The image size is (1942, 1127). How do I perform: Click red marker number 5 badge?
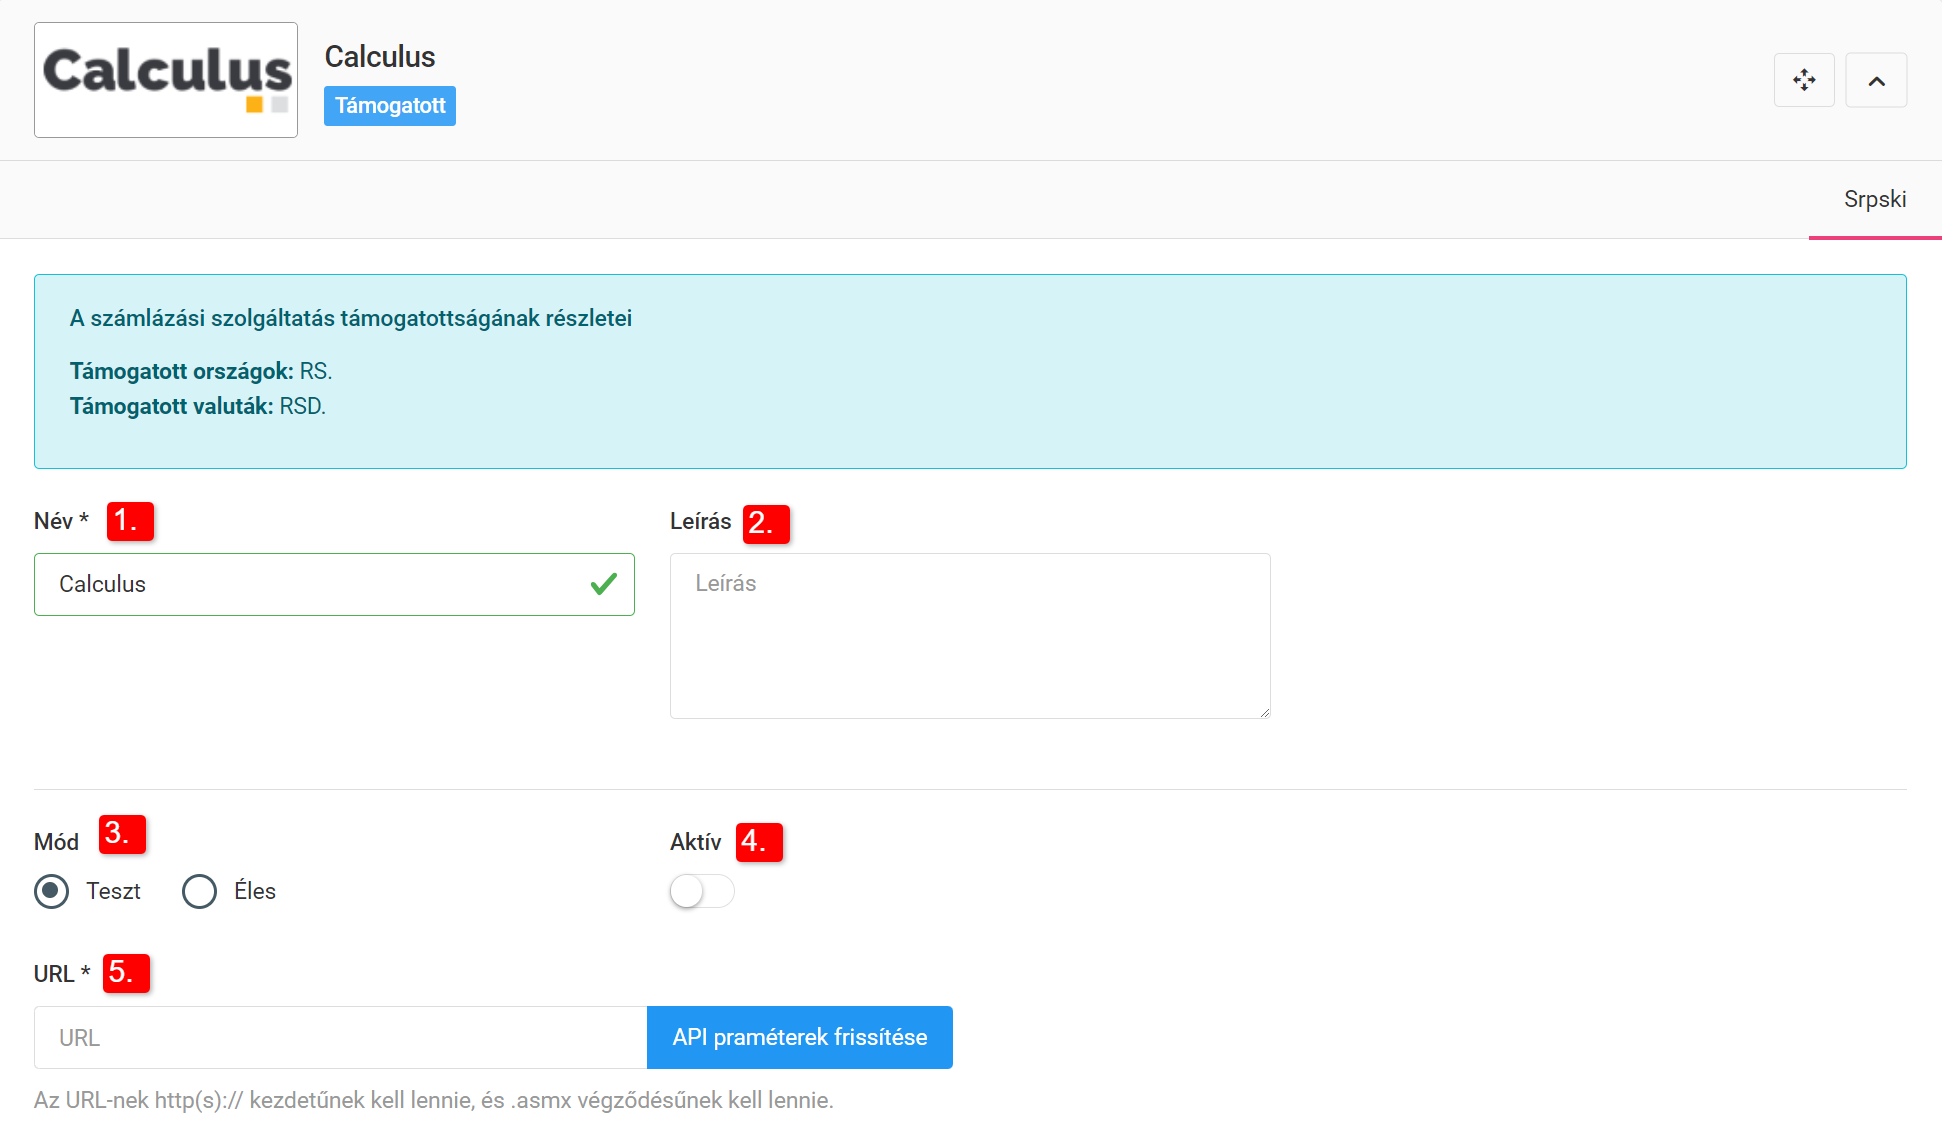126,973
